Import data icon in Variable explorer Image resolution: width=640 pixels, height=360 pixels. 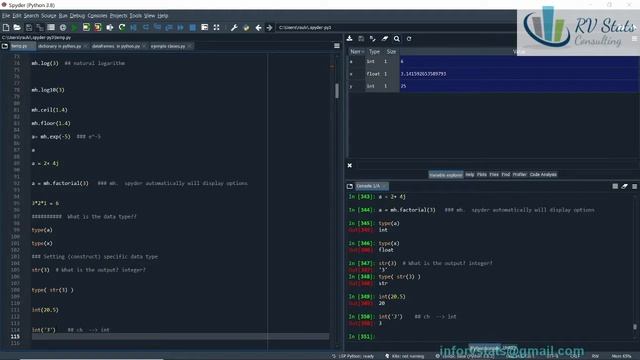click(349, 39)
